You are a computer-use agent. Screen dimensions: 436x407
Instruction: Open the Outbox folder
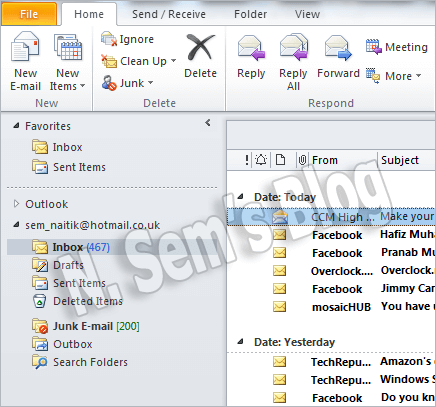click(x=62, y=344)
